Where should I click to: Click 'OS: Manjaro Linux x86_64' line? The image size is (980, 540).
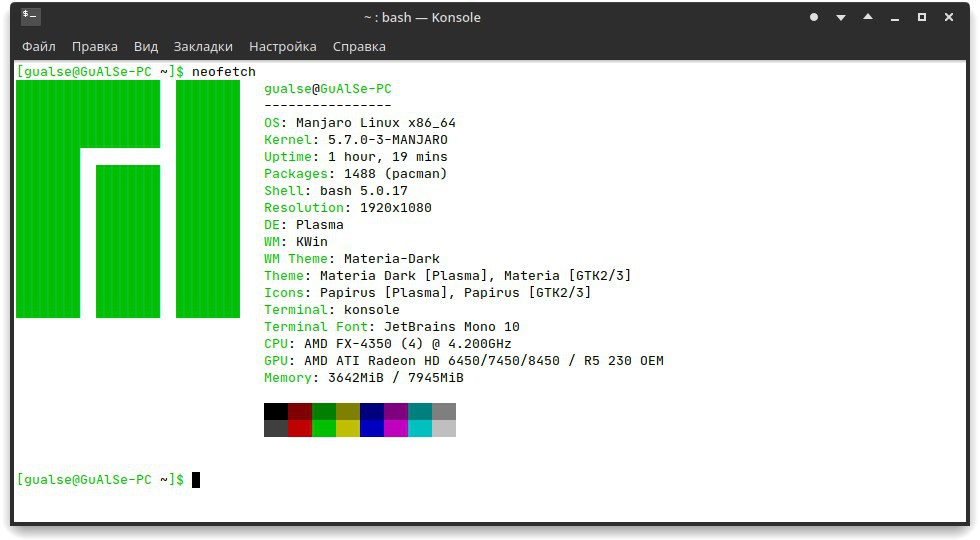point(359,122)
